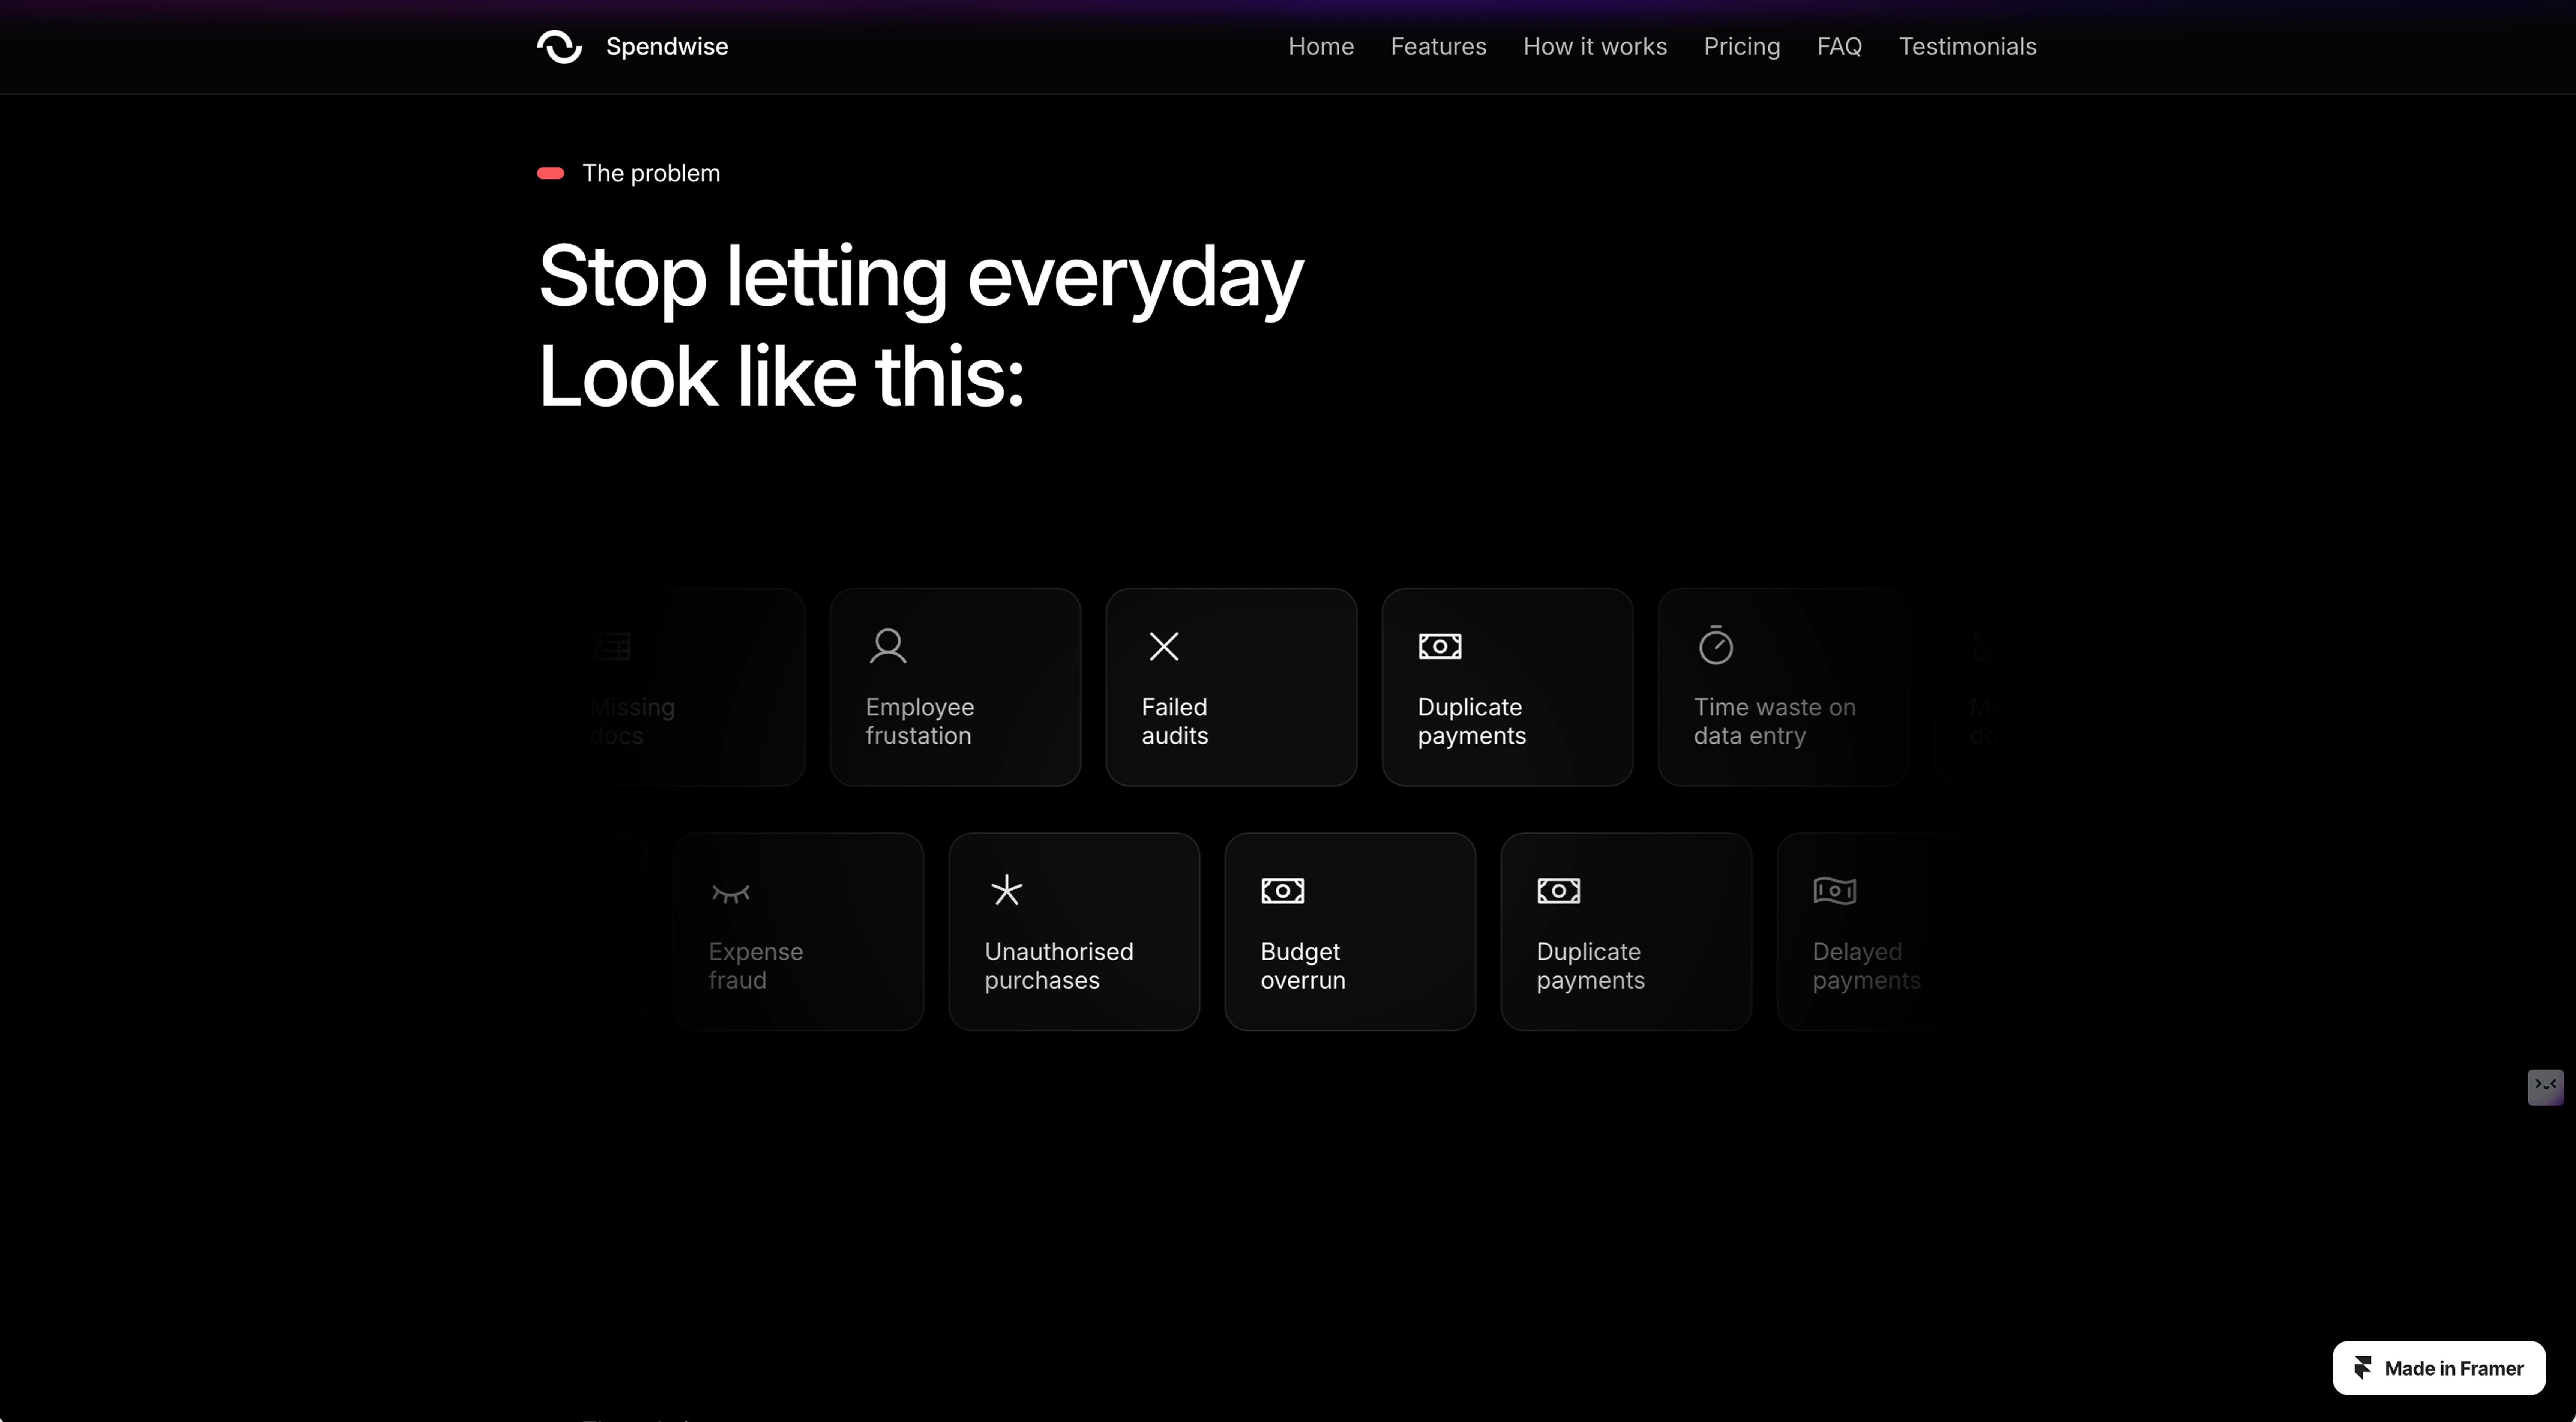Click the X icon on Failed audits card

point(1163,647)
